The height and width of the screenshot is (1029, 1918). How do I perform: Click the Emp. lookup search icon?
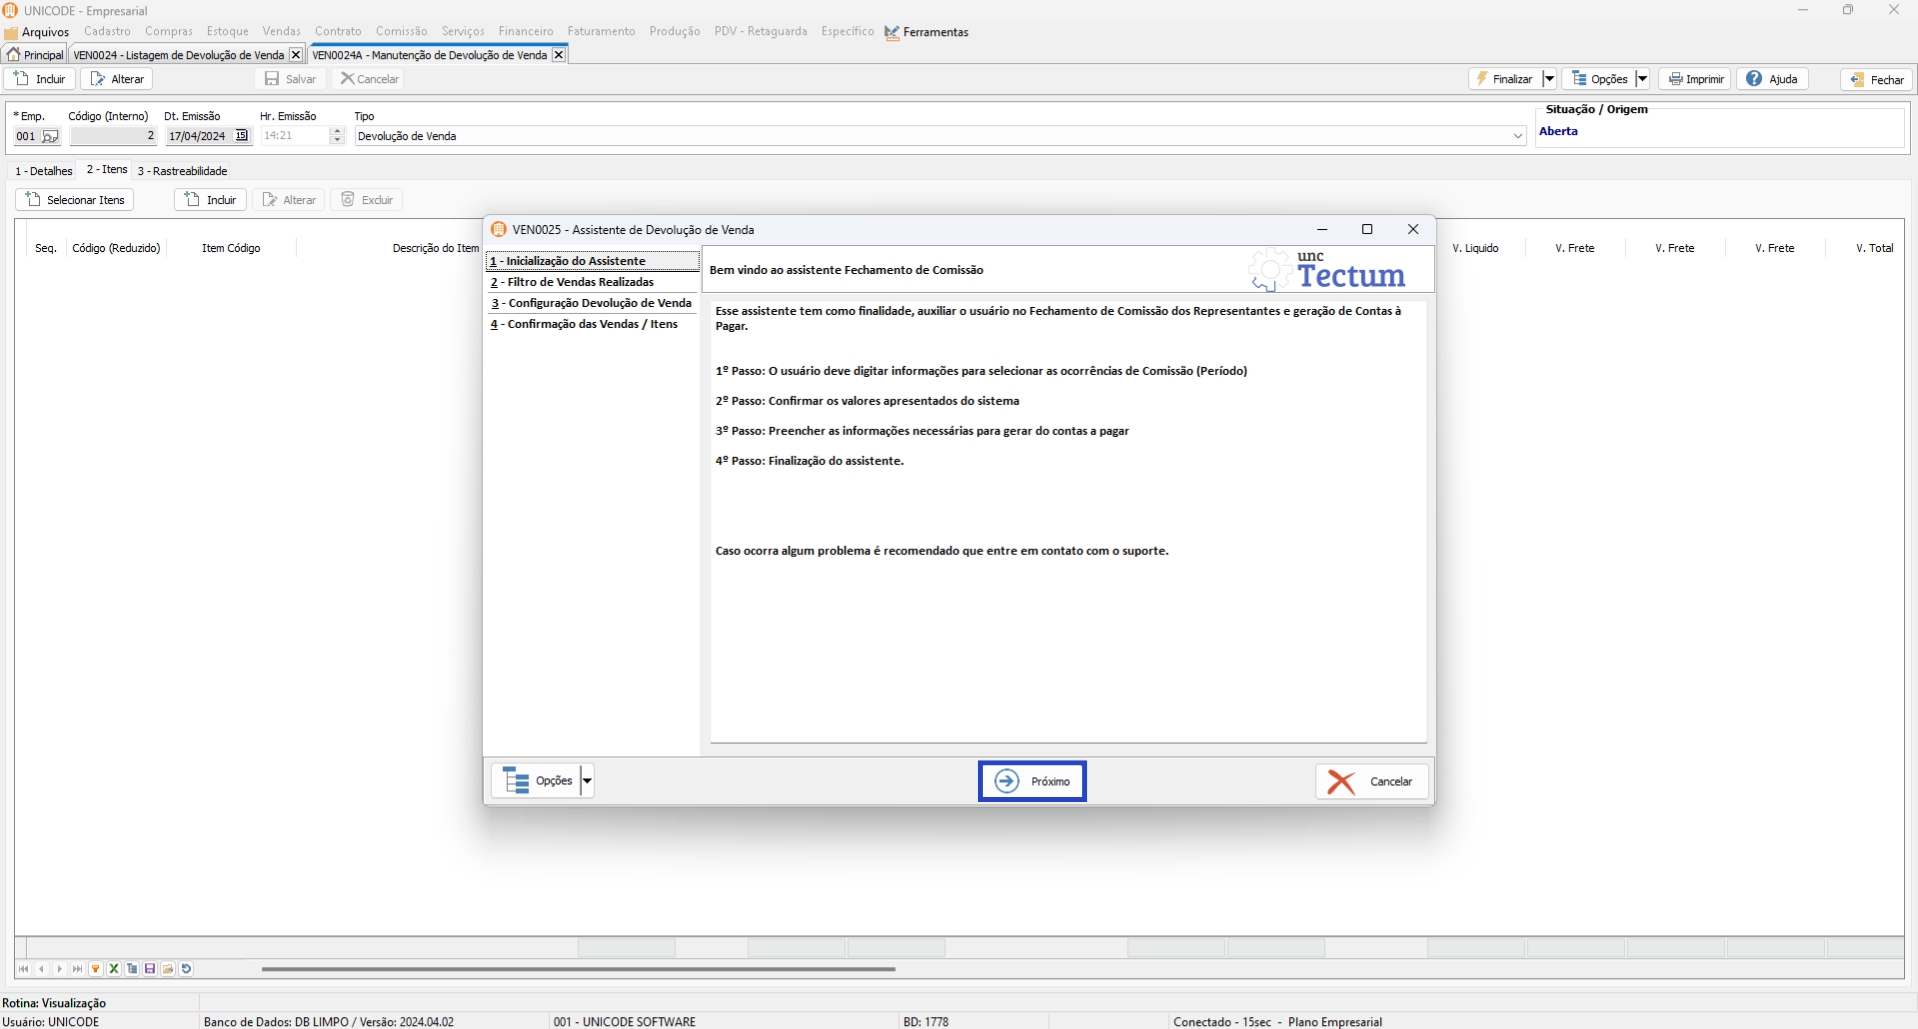tap(50, 136)
